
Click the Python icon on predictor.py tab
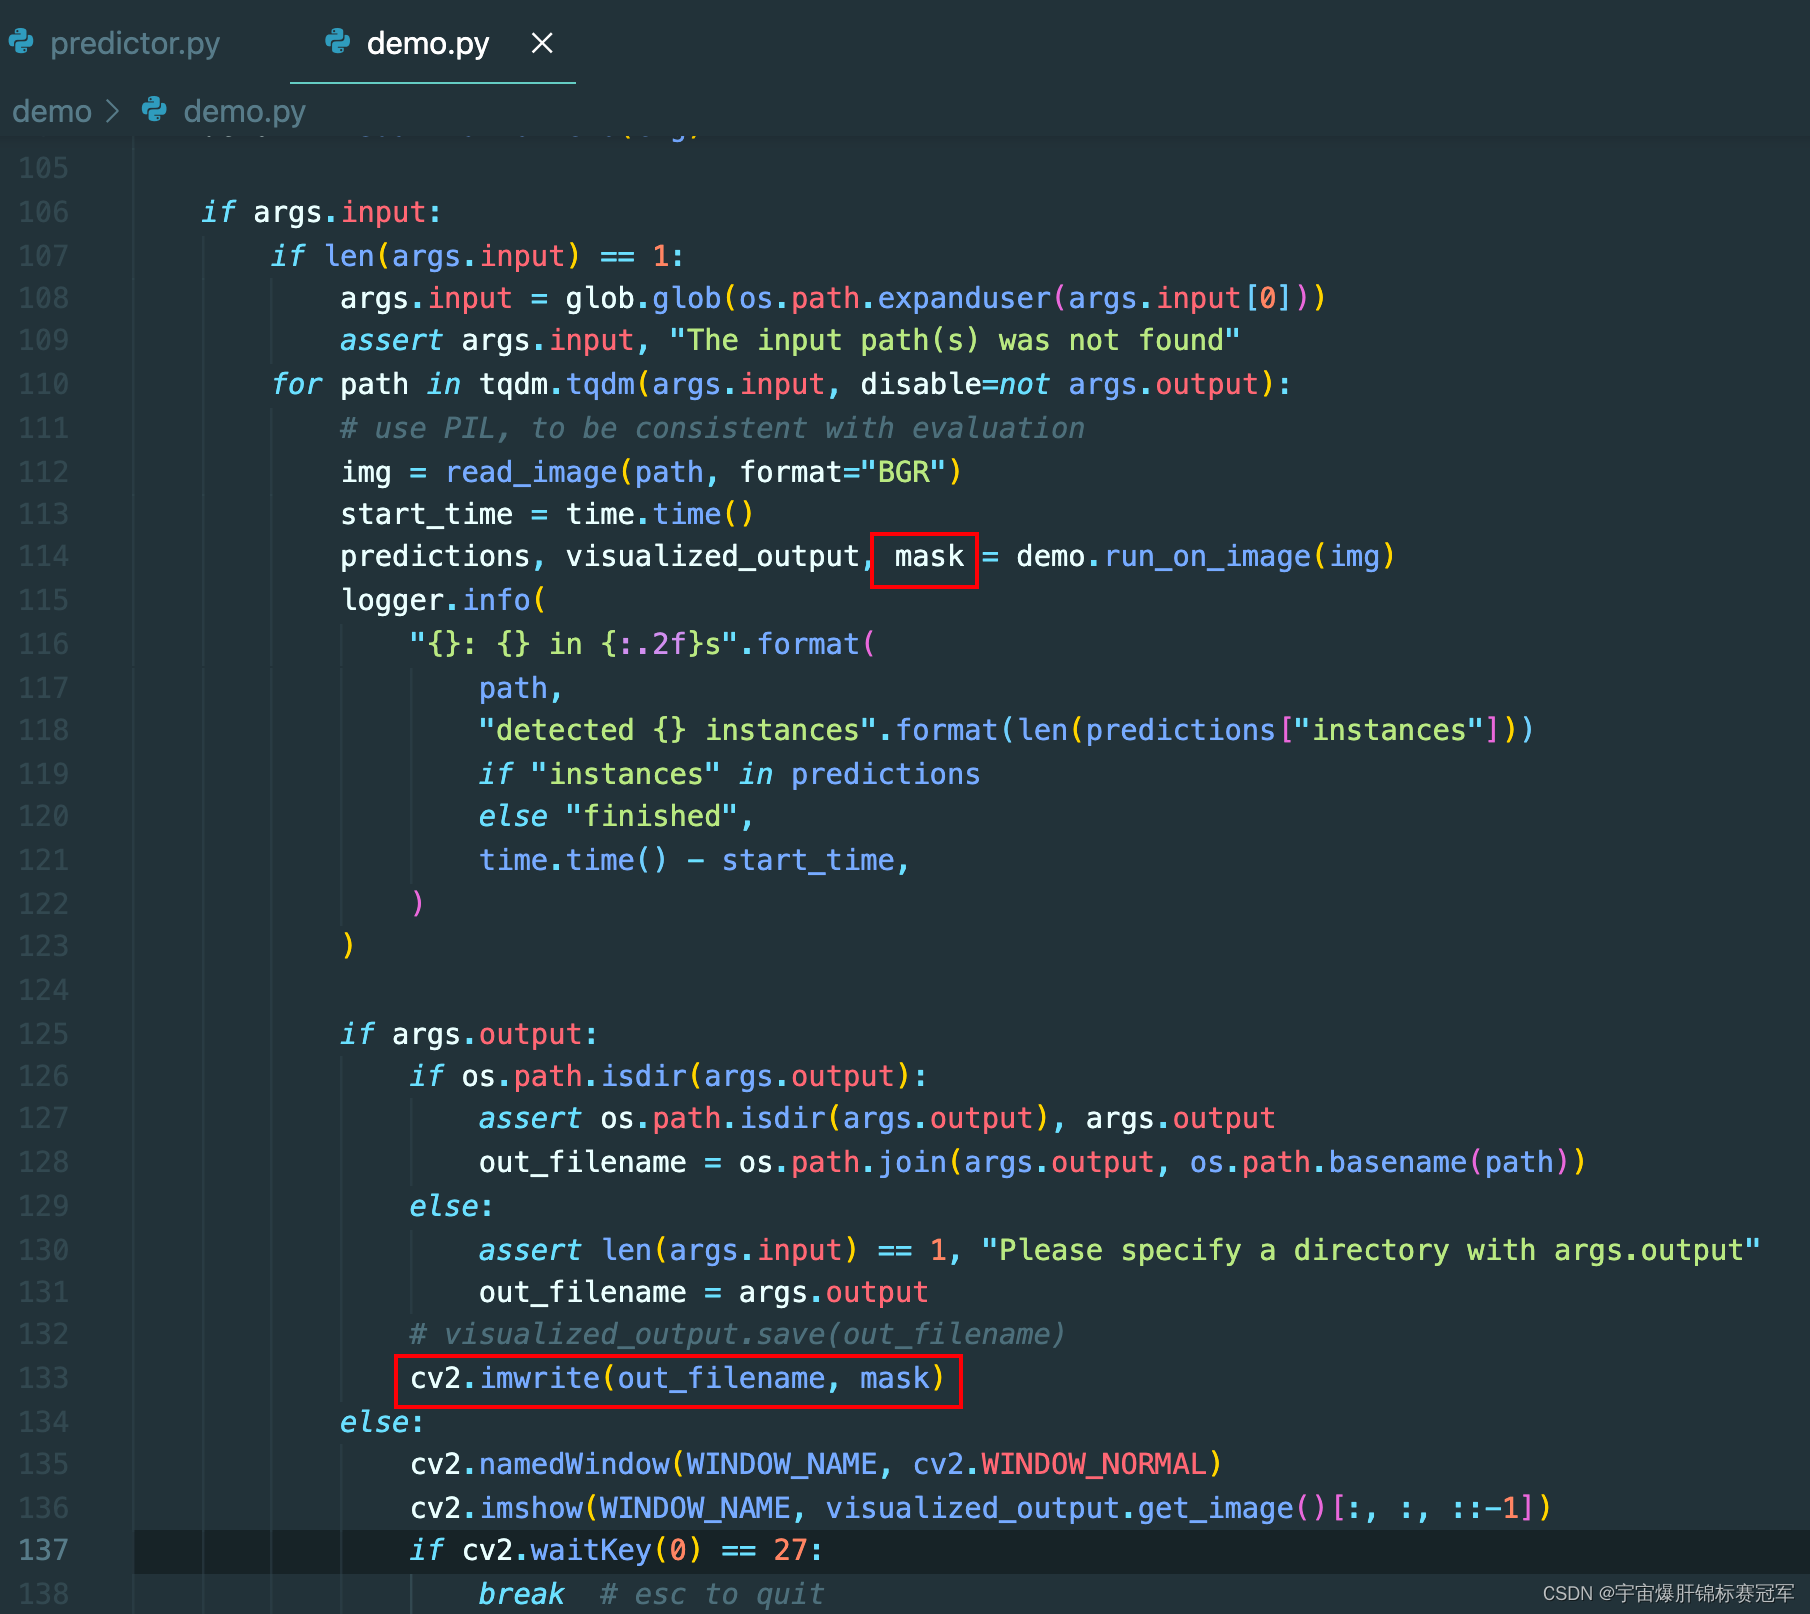[x=21, y=42]
